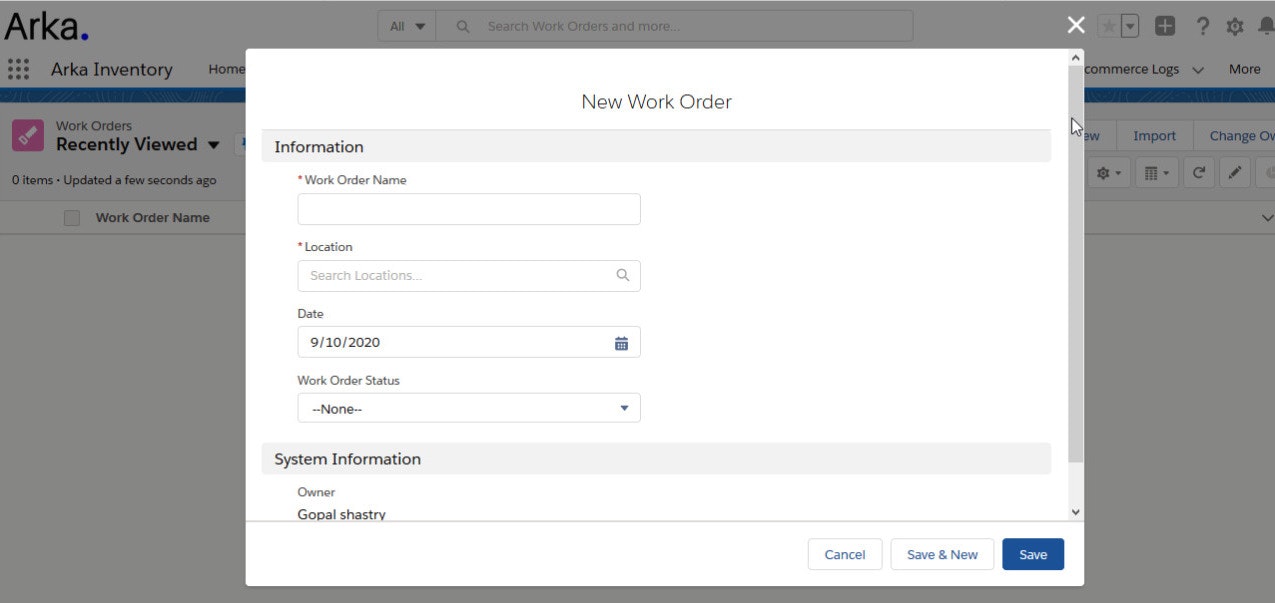The height and width of the screenshot is (603, 1275).
Task: Click the dialog vertical scrollbar thumb
Action: click(x=1076, y=264)
